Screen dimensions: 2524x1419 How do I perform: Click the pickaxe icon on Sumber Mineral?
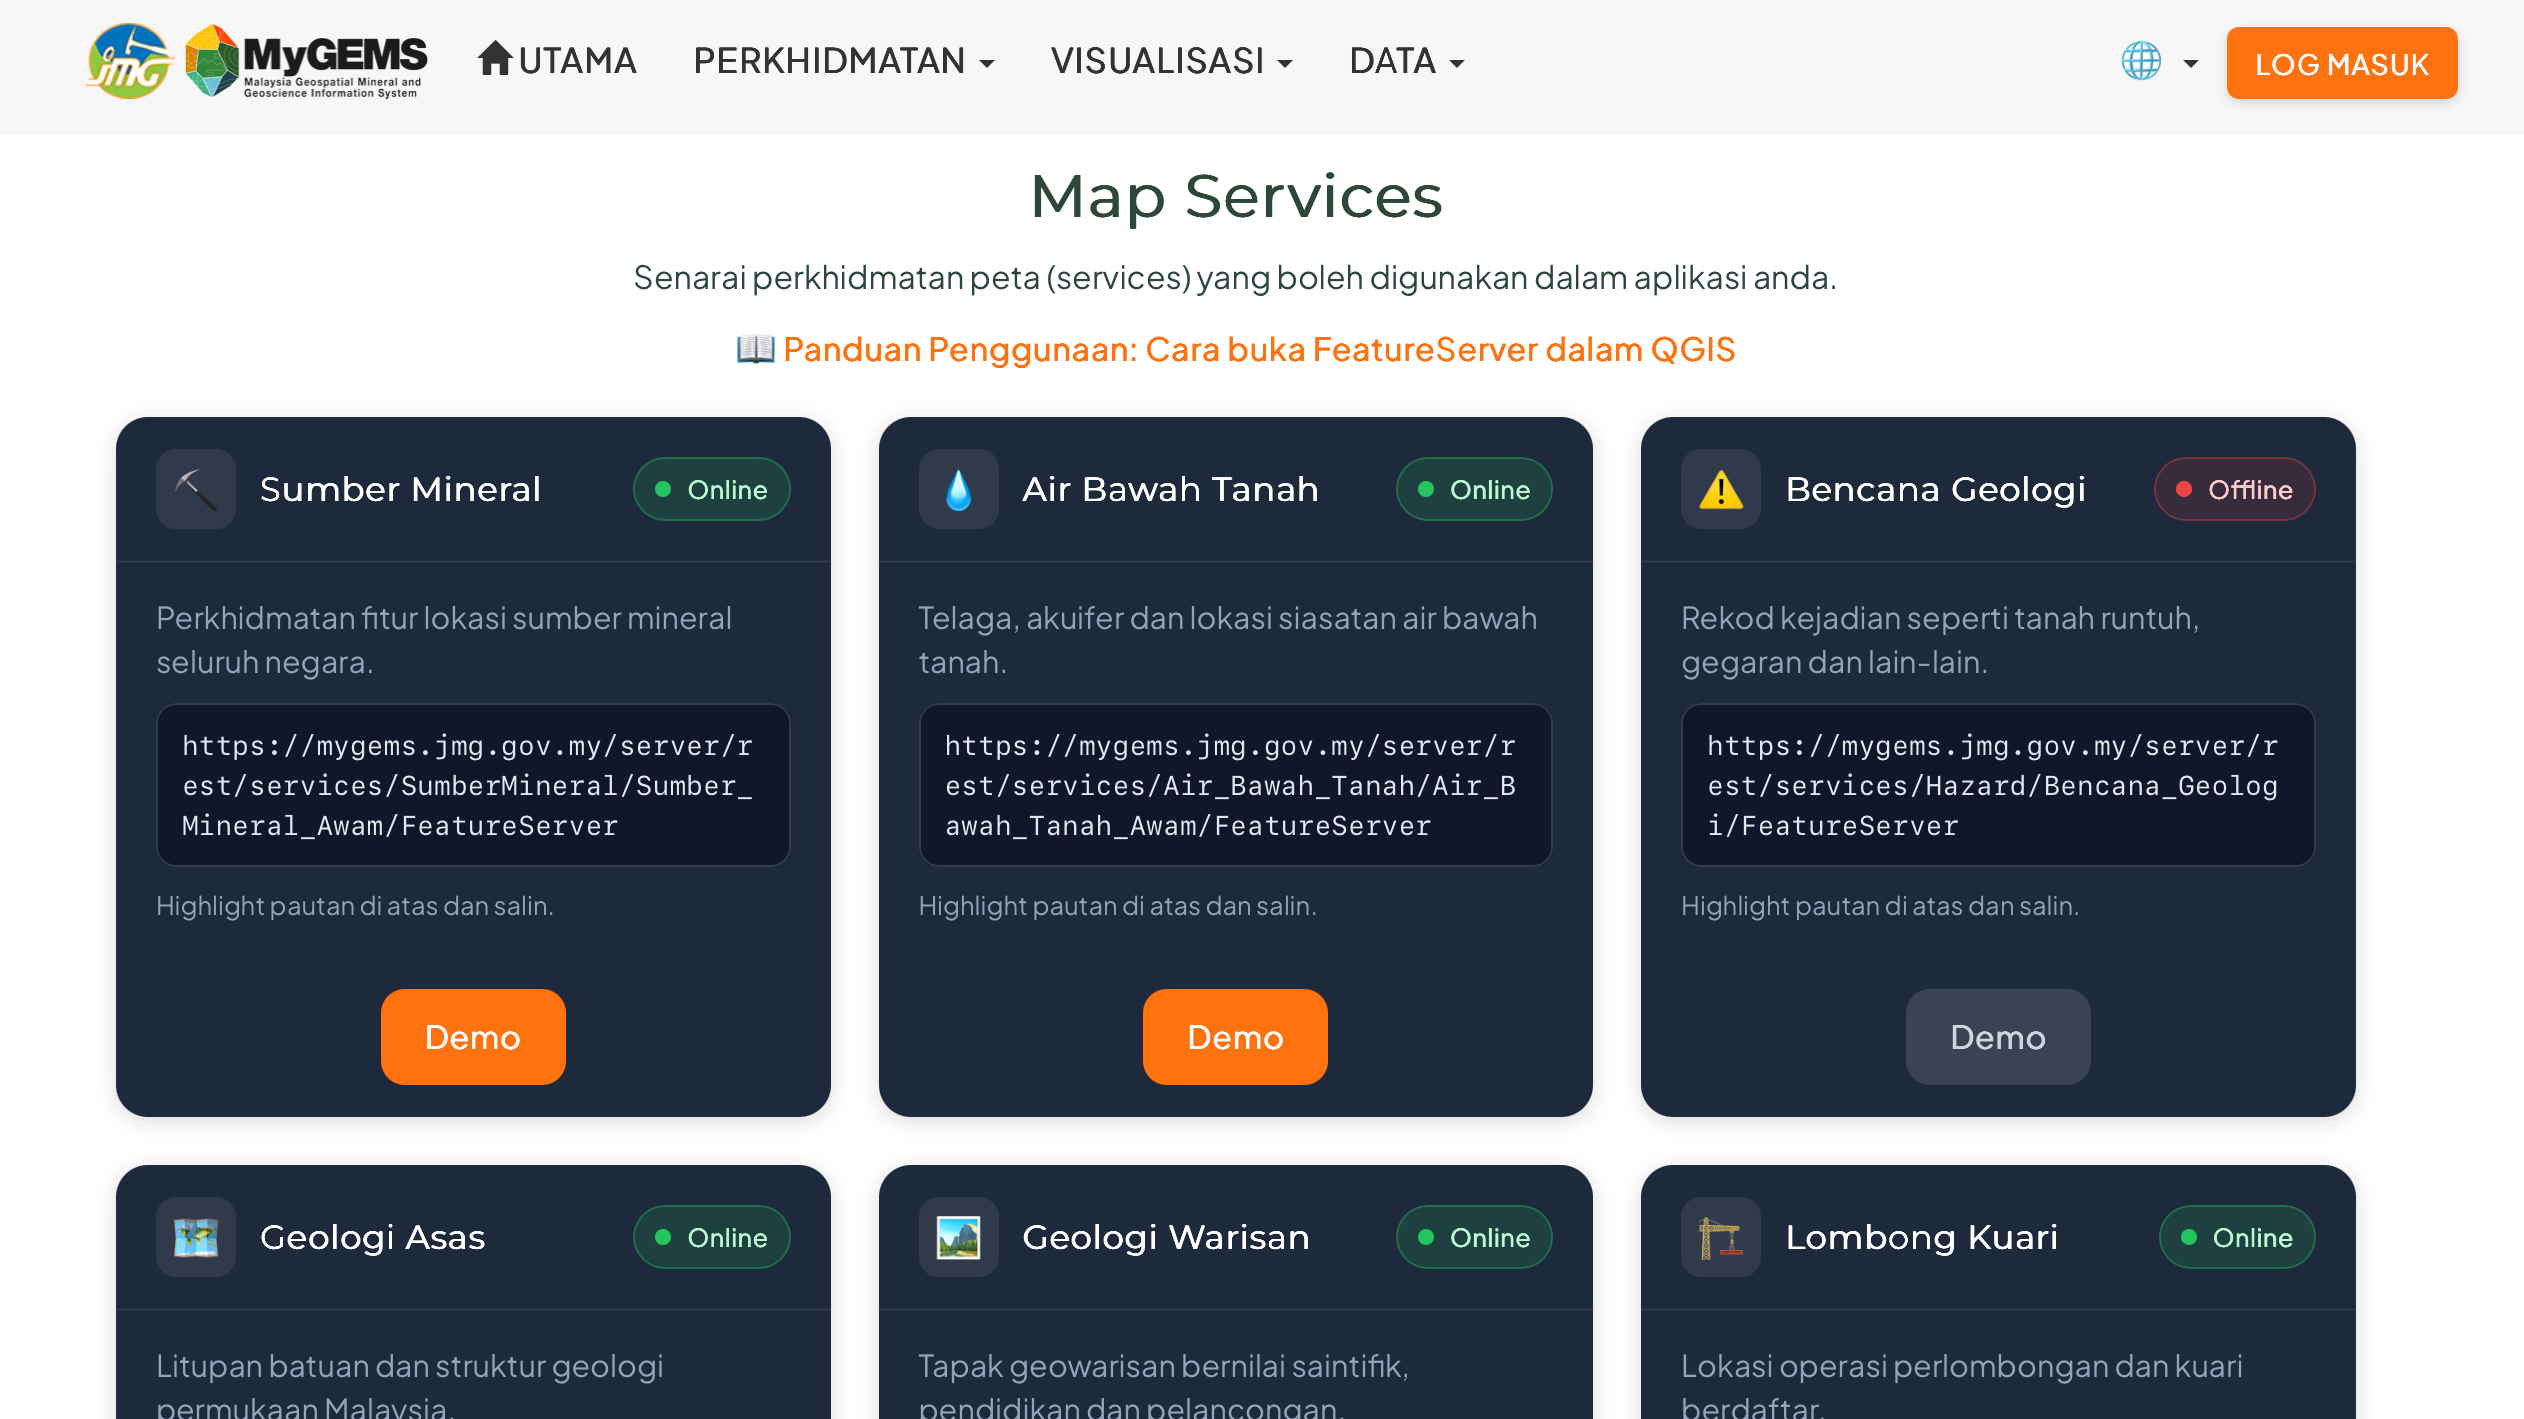click(196, 489)
